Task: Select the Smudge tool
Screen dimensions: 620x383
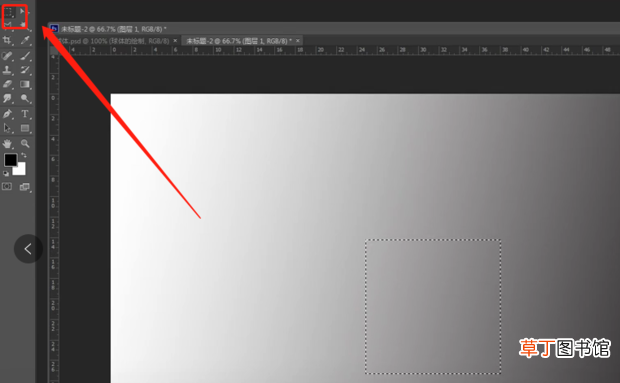Action: (x=7, y=98)
